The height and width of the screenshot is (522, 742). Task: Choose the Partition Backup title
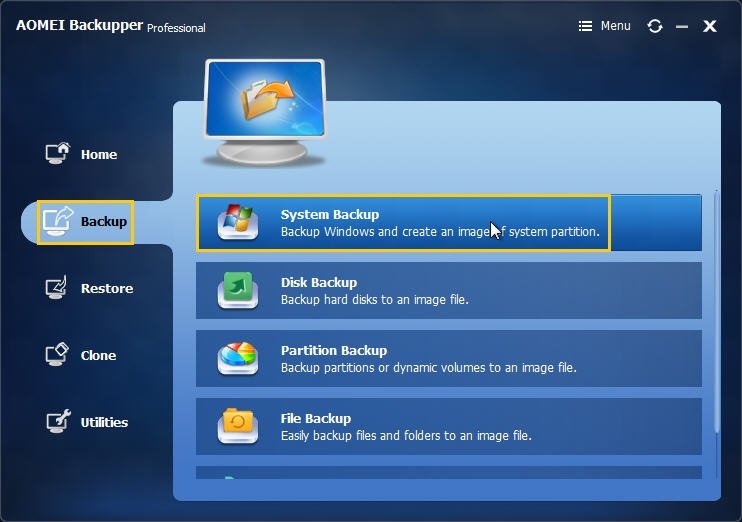[x=334, y=350]
